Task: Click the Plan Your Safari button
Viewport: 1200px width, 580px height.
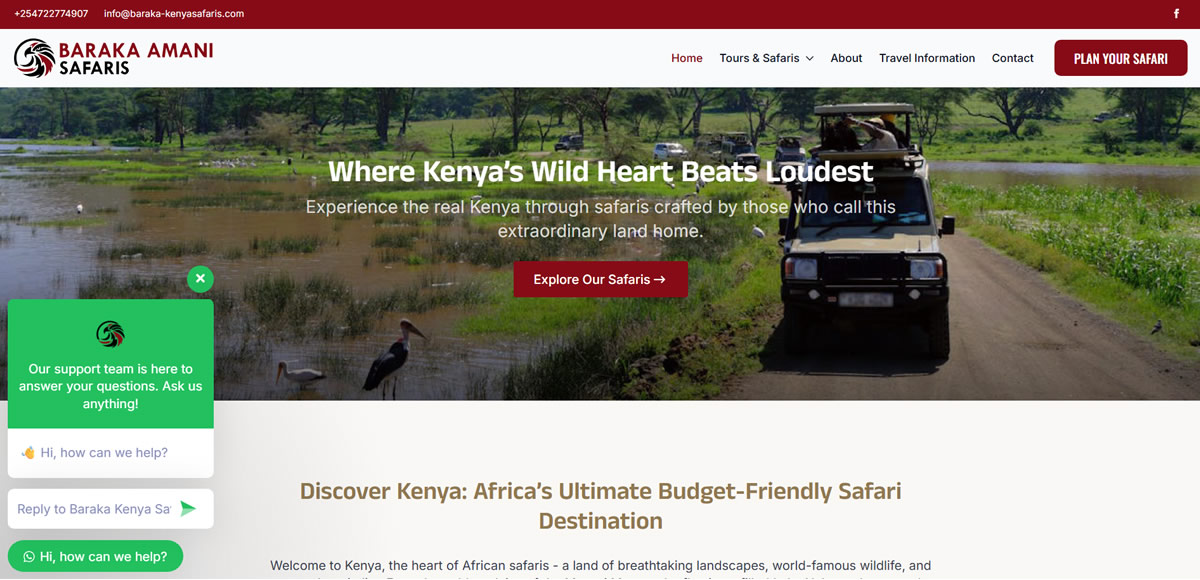Action: point(1121,58)
